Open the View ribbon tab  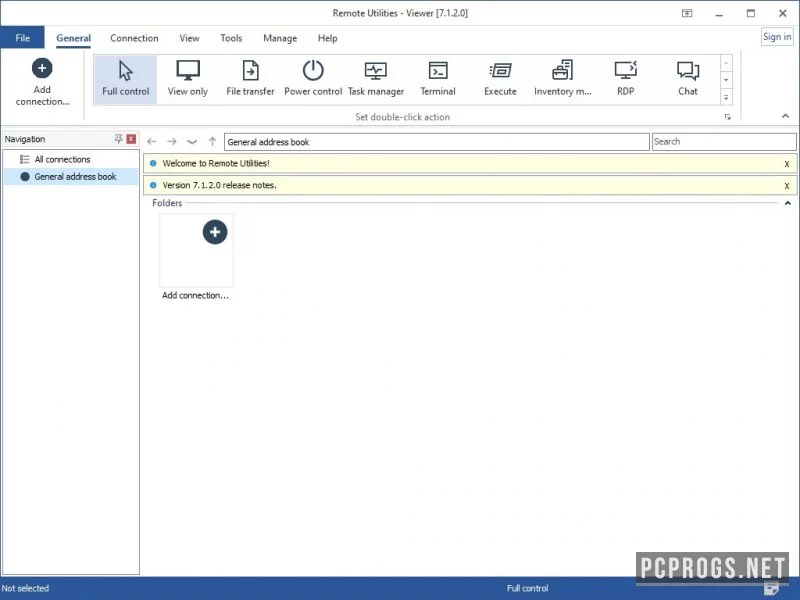pos(189,38)
